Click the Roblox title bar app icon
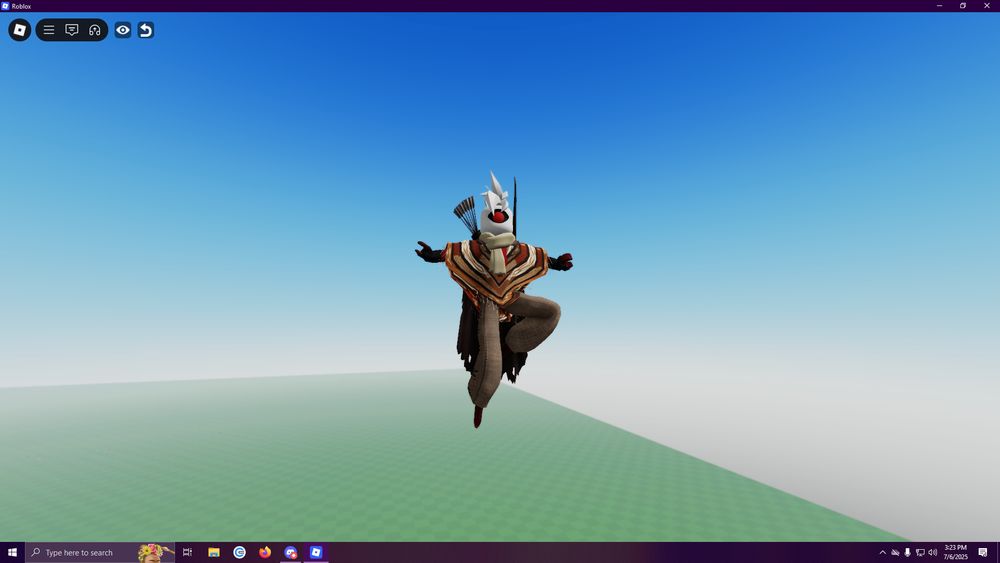The width and height of the screenshot is (1000, 563). 5,6
